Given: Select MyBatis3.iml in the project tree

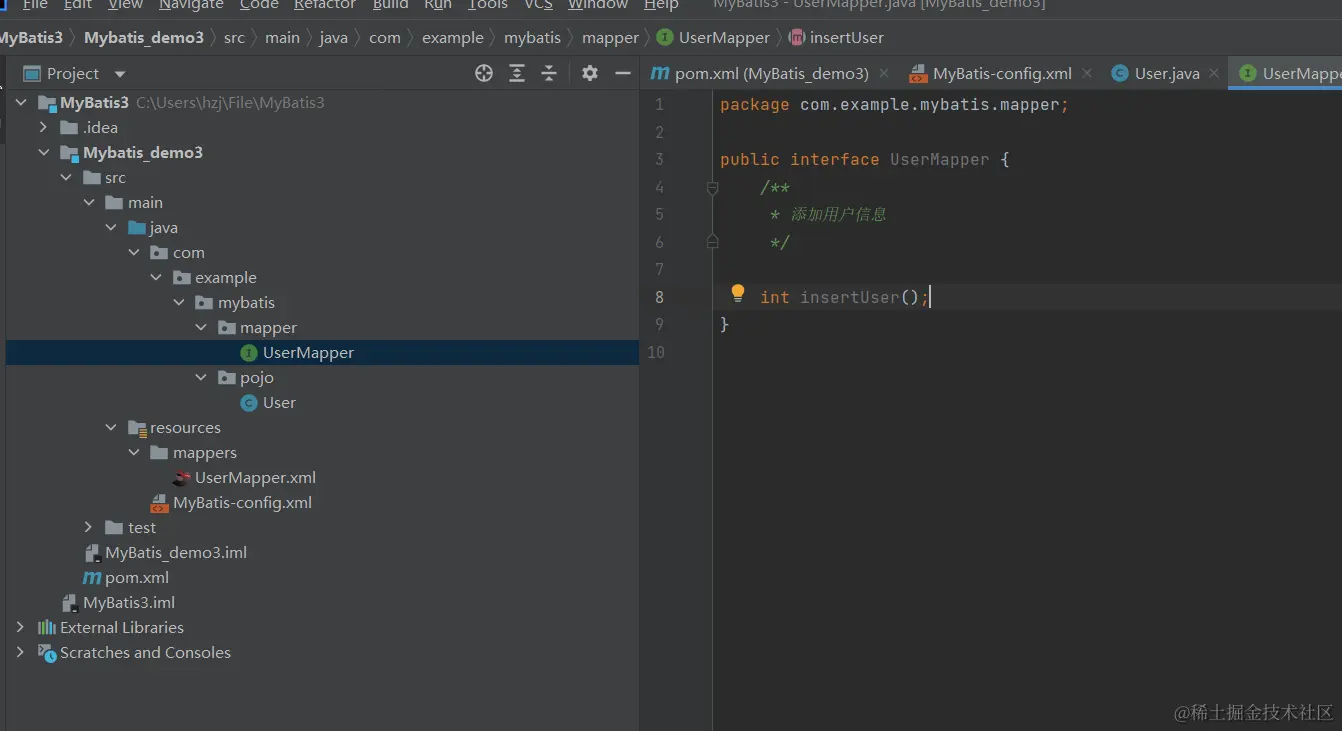Looking at the screenshot, I should pyautogui.click(x=129, y=602).
